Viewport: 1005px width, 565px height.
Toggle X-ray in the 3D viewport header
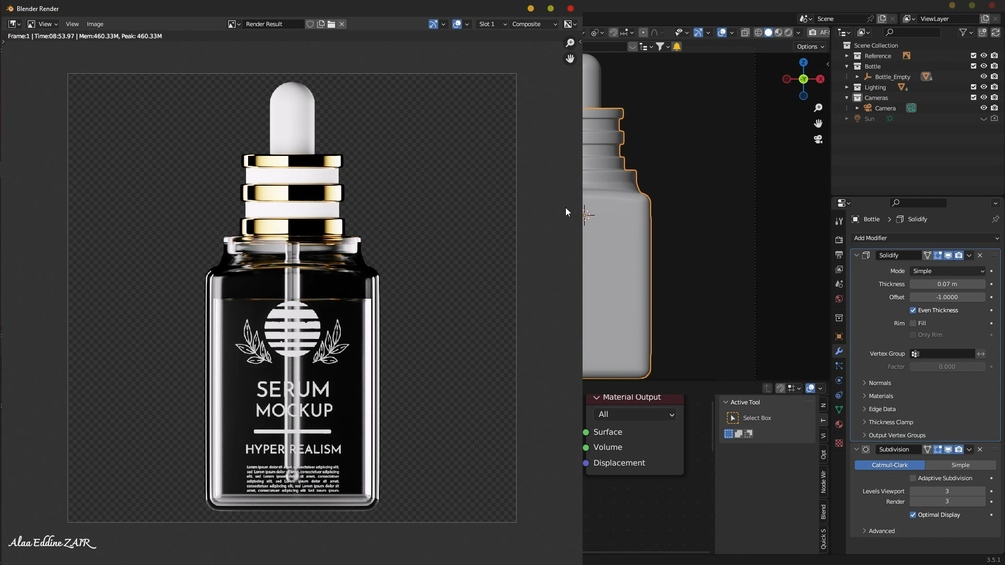tap(745, 32)
